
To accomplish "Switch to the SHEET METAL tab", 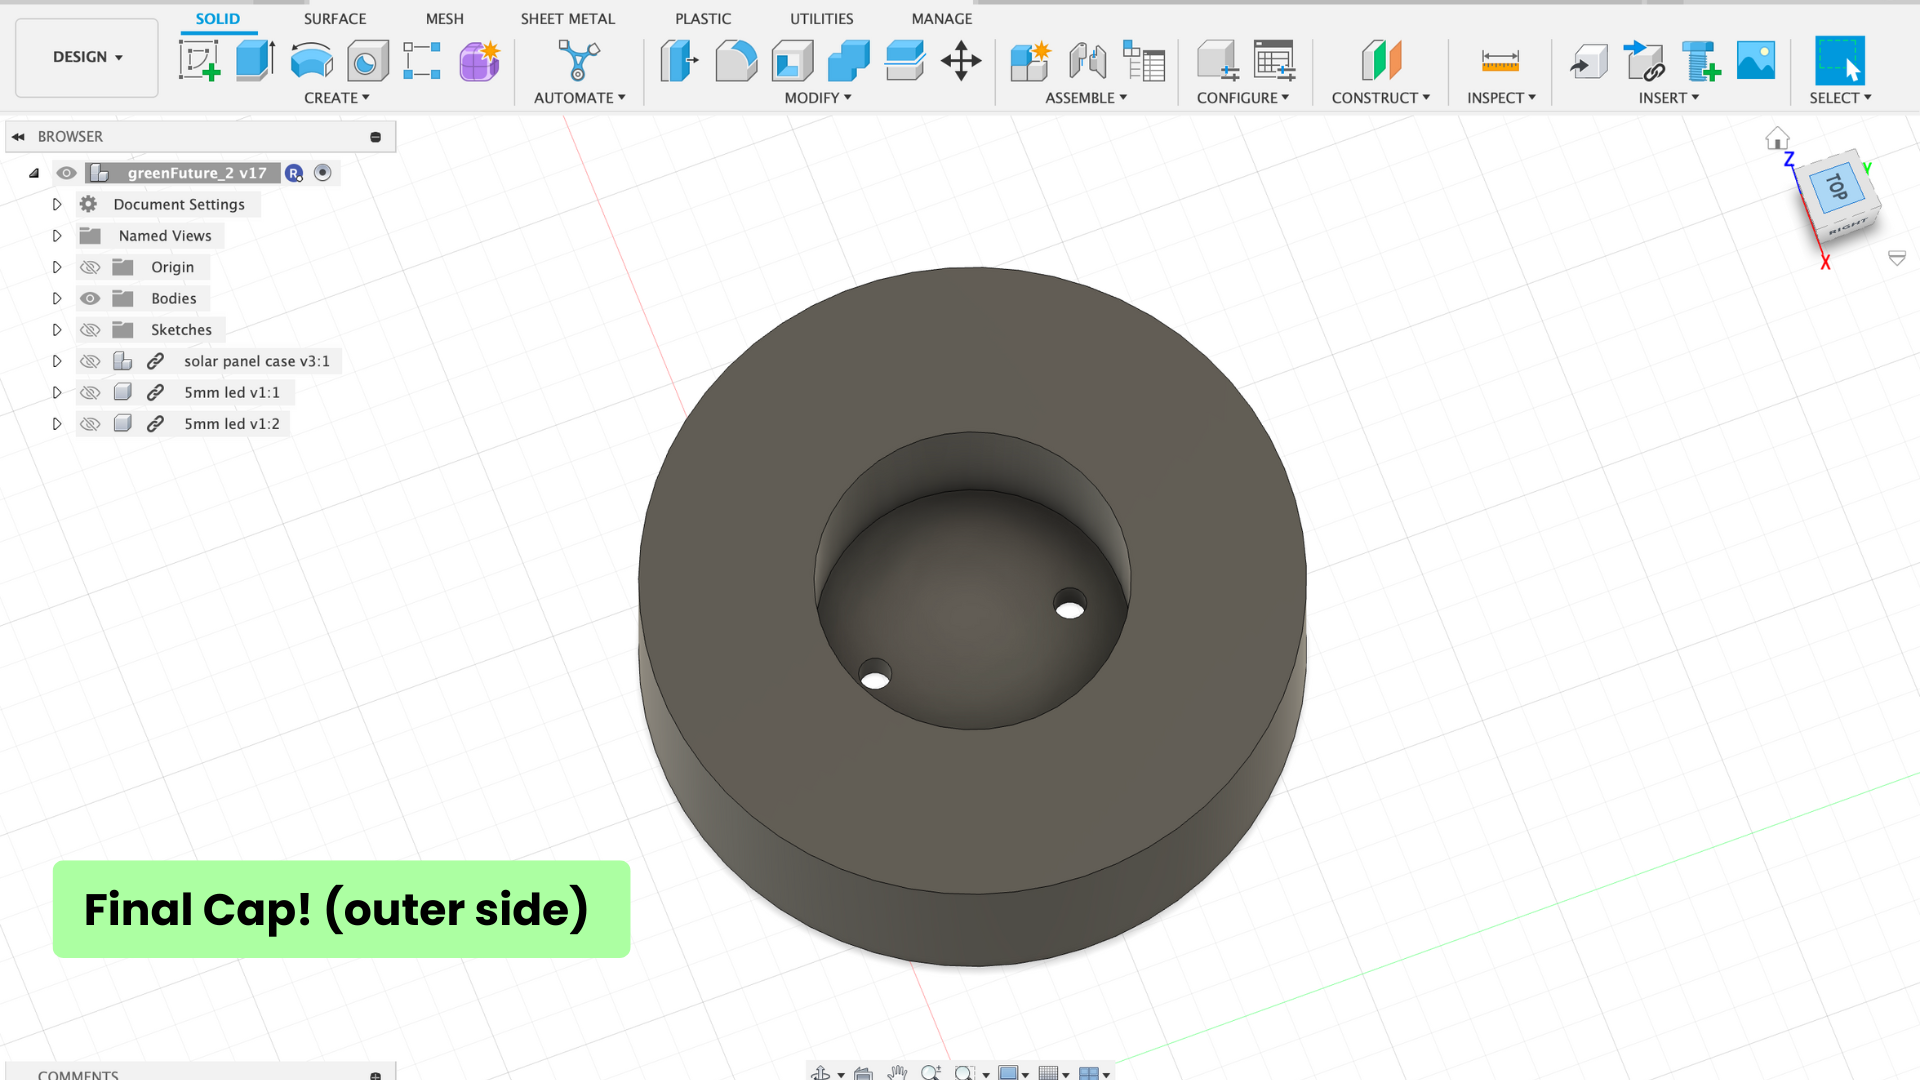I will click(x=567, y=19).
